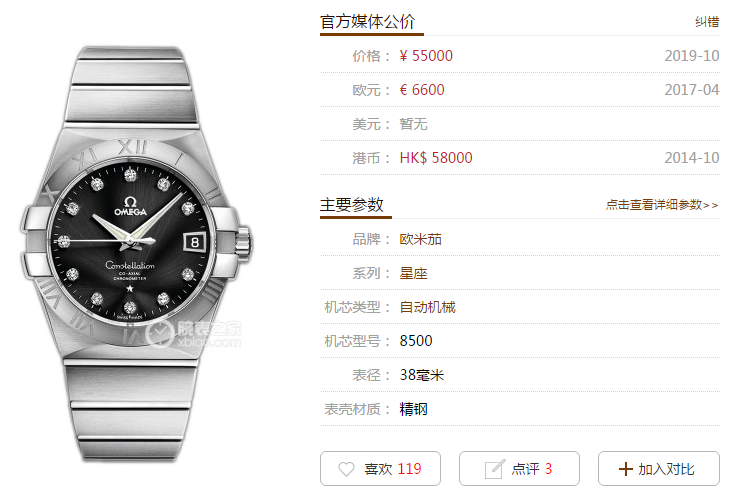
Task: Click the 喜欢 119 button
Action: tap(380, 469)
